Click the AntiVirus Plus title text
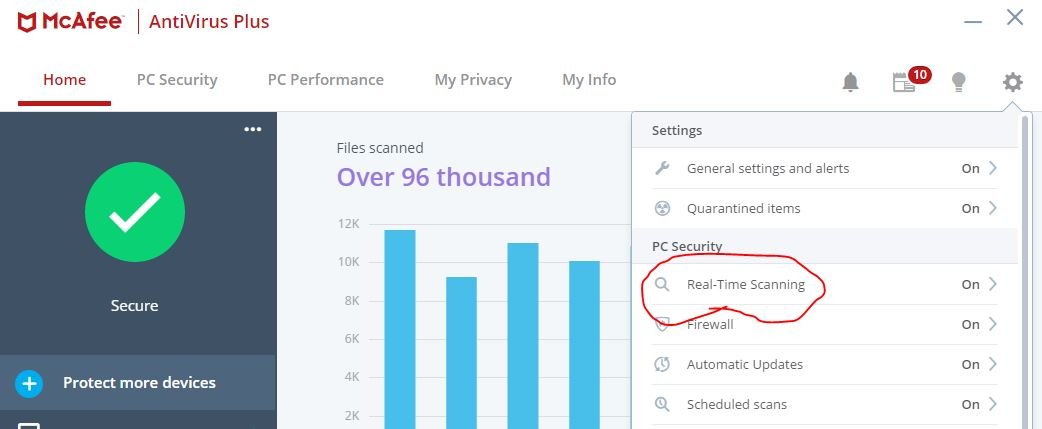 point(209,22)
